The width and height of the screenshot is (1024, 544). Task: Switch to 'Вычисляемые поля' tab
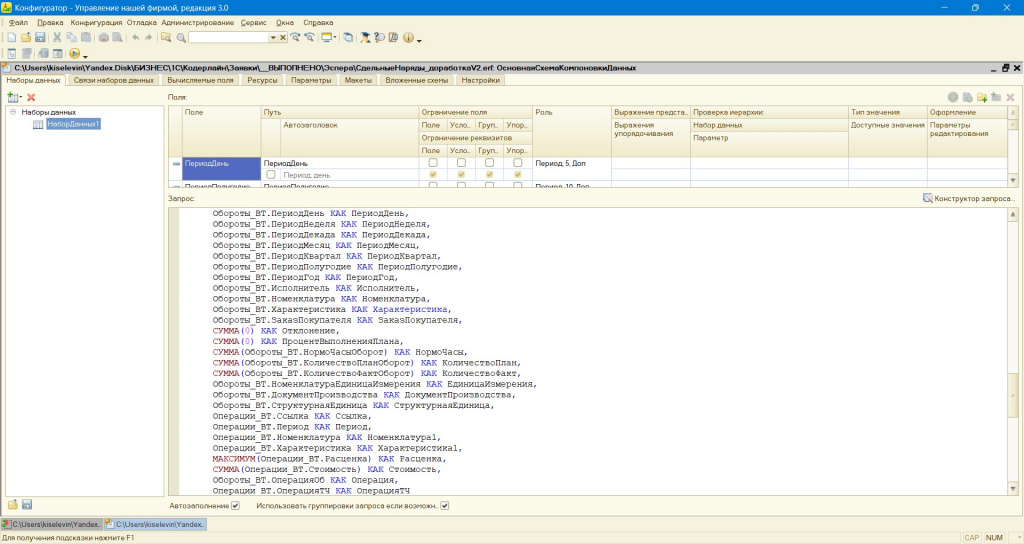(x=200, y=80)
